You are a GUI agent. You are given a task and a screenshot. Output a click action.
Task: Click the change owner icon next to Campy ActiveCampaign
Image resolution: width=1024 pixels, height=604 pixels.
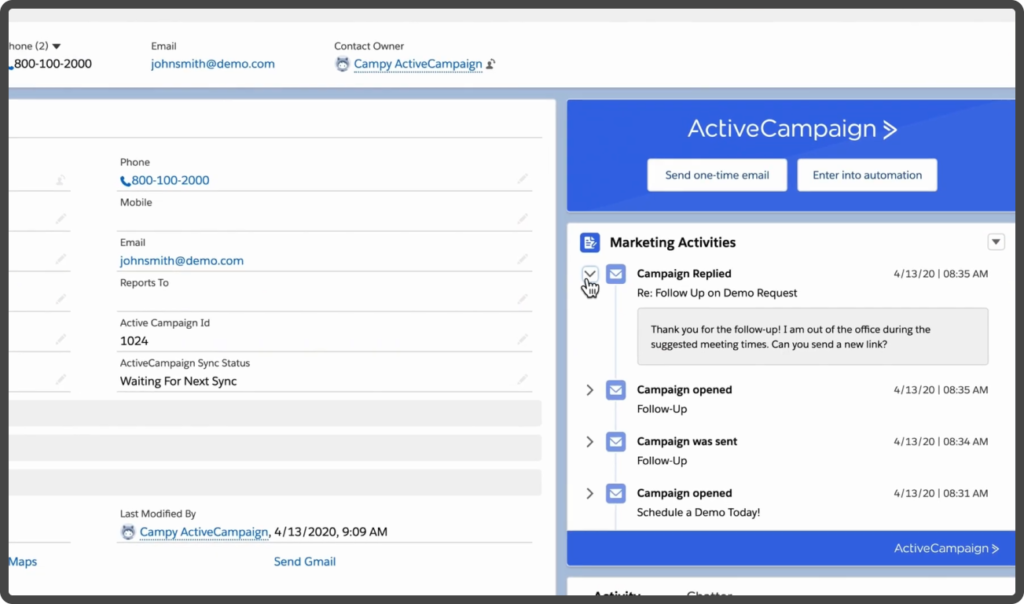pyautogui.click(x=490, y=64)
